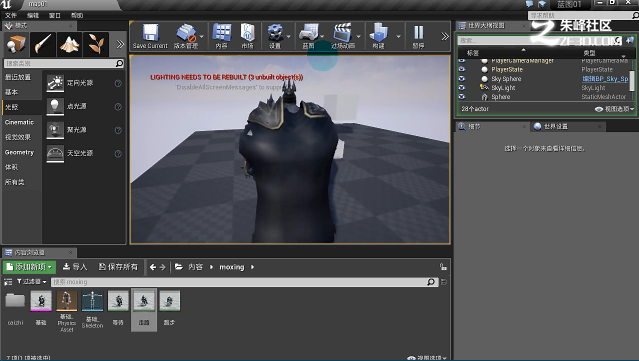Open dropdown arrow next to 版本管理
Viewport: 639px width, 361px height.
click(202, 37)
